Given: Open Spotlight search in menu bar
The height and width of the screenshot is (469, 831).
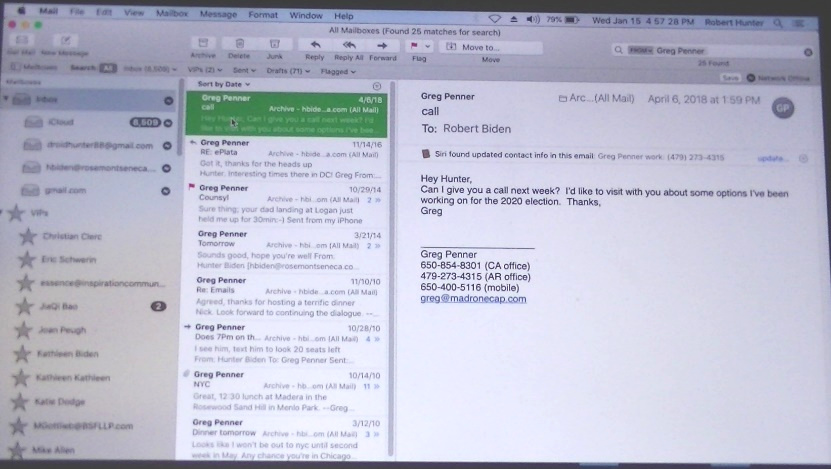Looking at the screenshot, I should pos(777,23).
